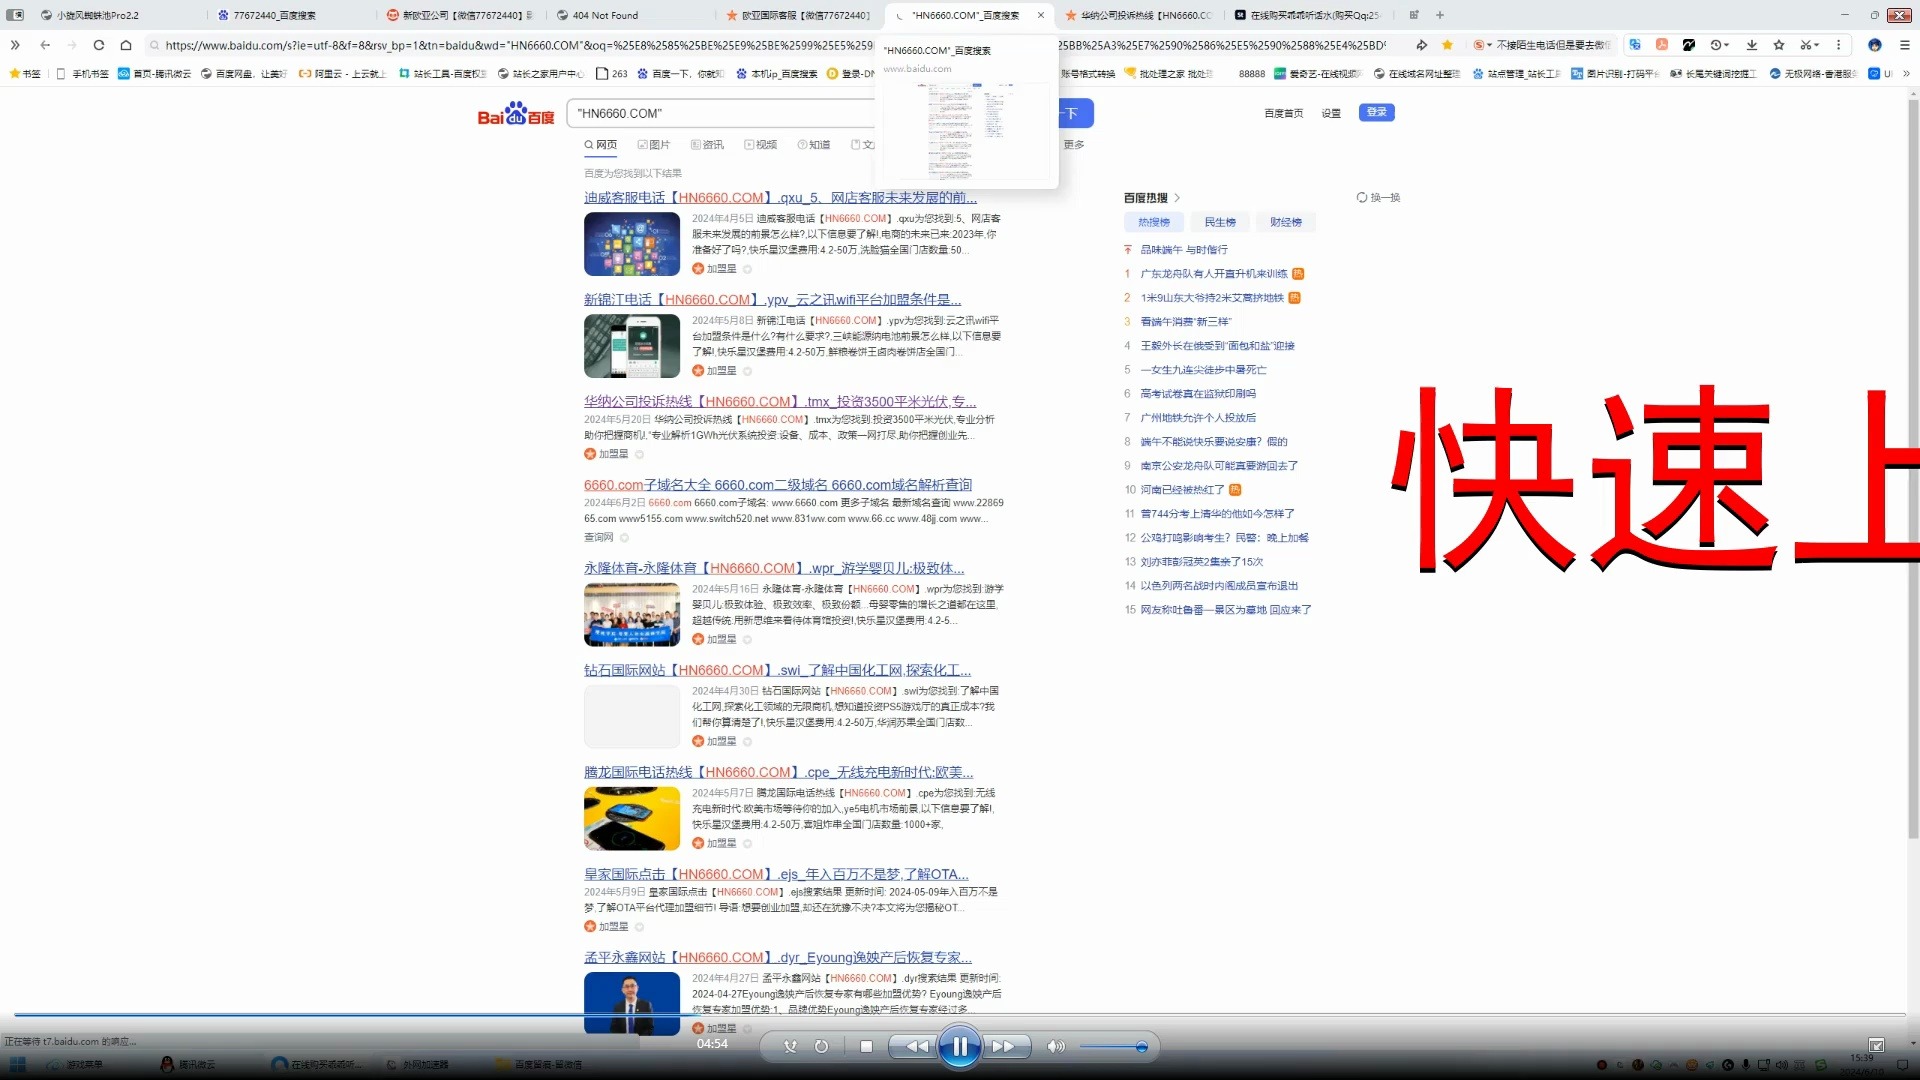Open the browser home page icon
Screen dimensions: 1920x1080
125,45
